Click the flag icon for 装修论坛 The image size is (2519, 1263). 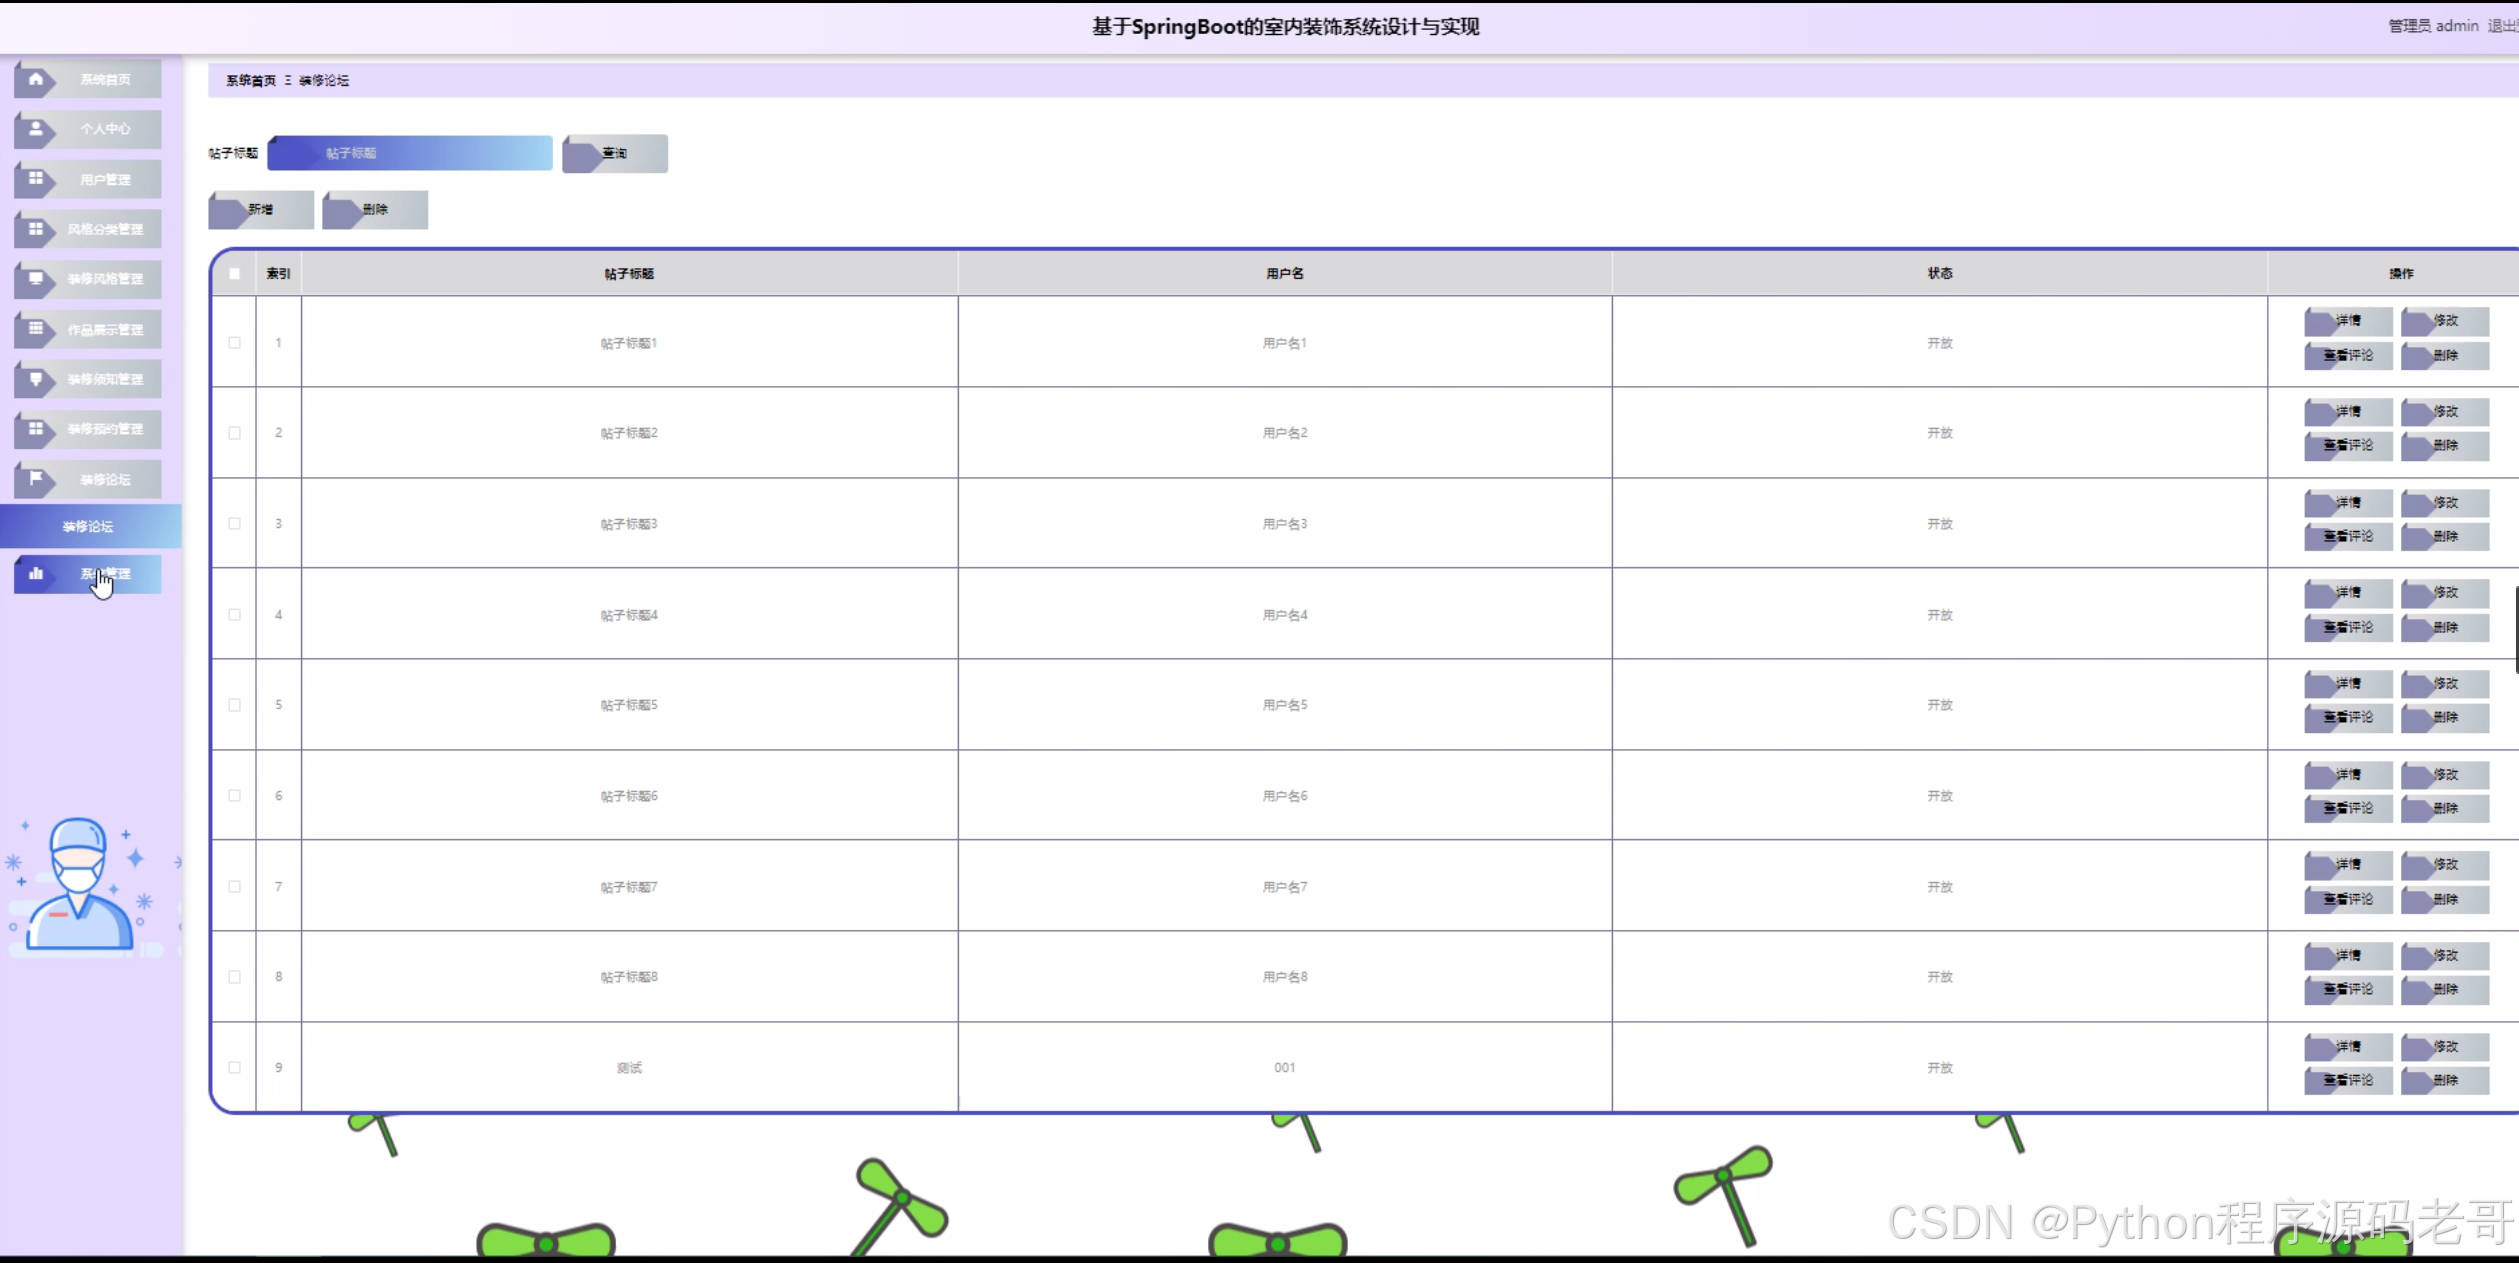pos(36,479)
